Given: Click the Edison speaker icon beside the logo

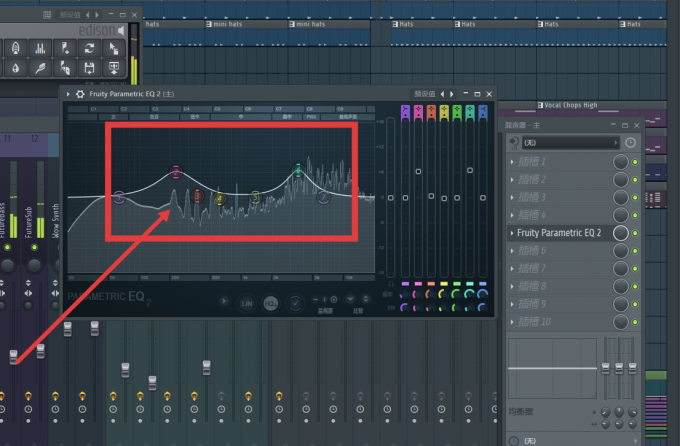Looking at the screenshot, I should [121, 30].
